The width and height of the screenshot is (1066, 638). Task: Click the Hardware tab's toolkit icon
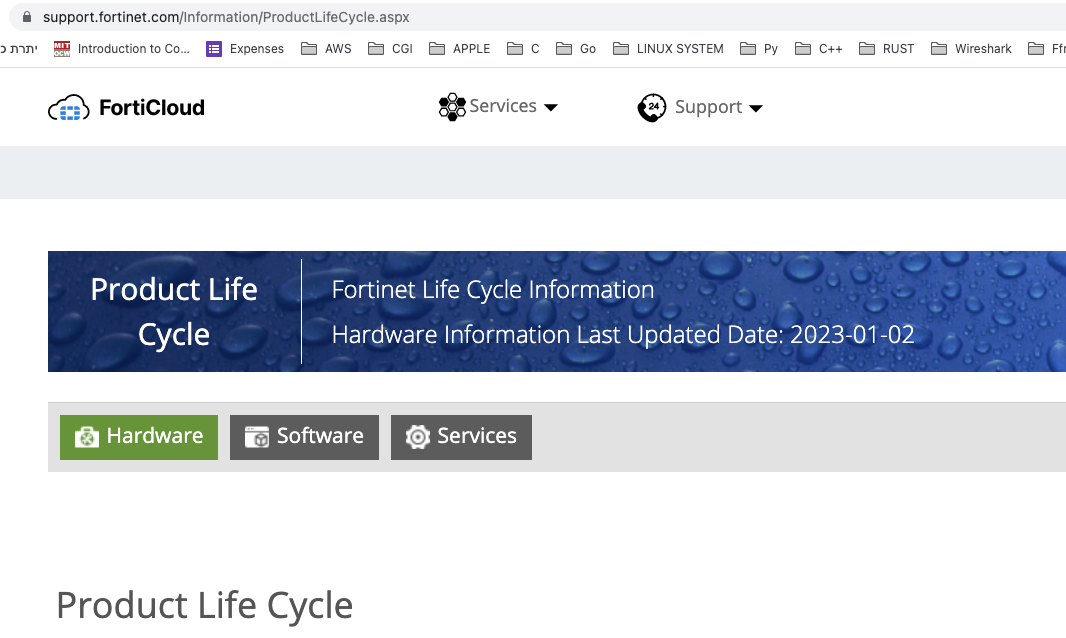87,437
